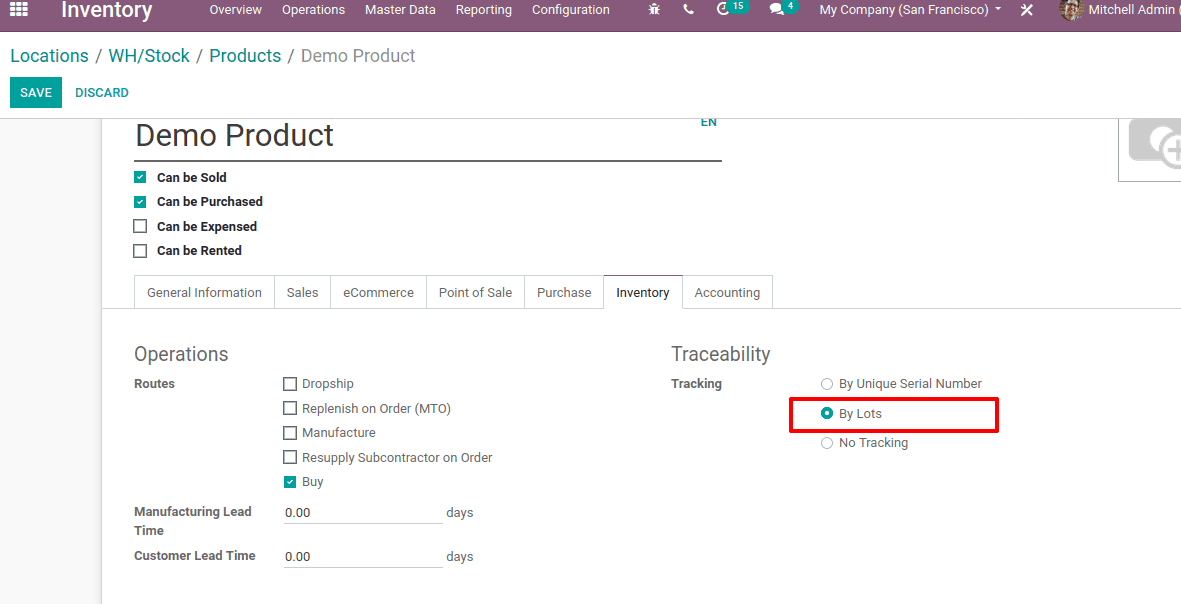The image size is (1181, 604).
Task: Click the EN language button
Action: pos(709,122)
